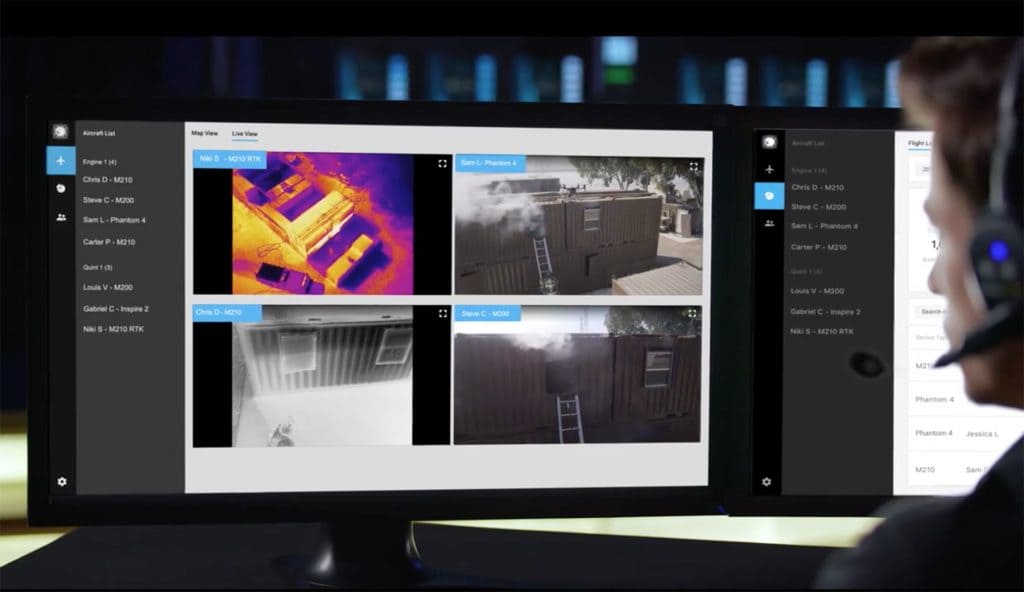Click airplane icon in right monitor sidebar

point(768,169)
